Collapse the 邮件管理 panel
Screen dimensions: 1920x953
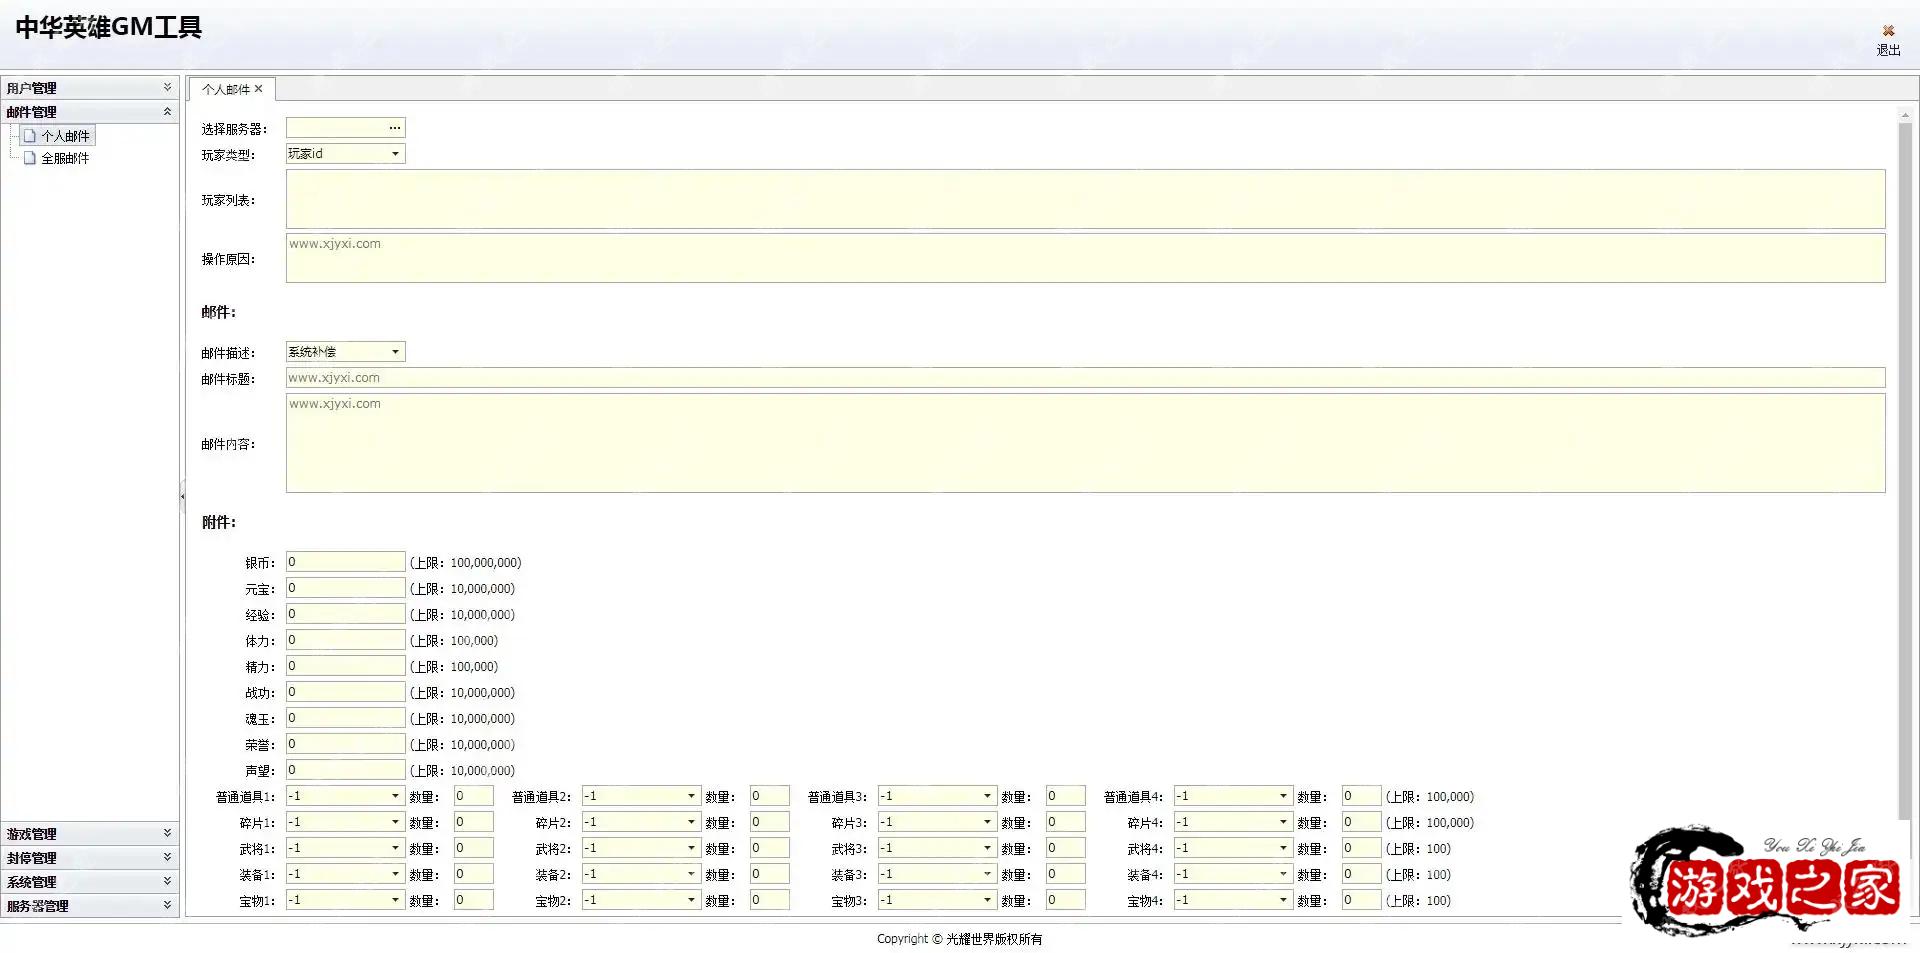pyautogui.click(x=167, y=112)
